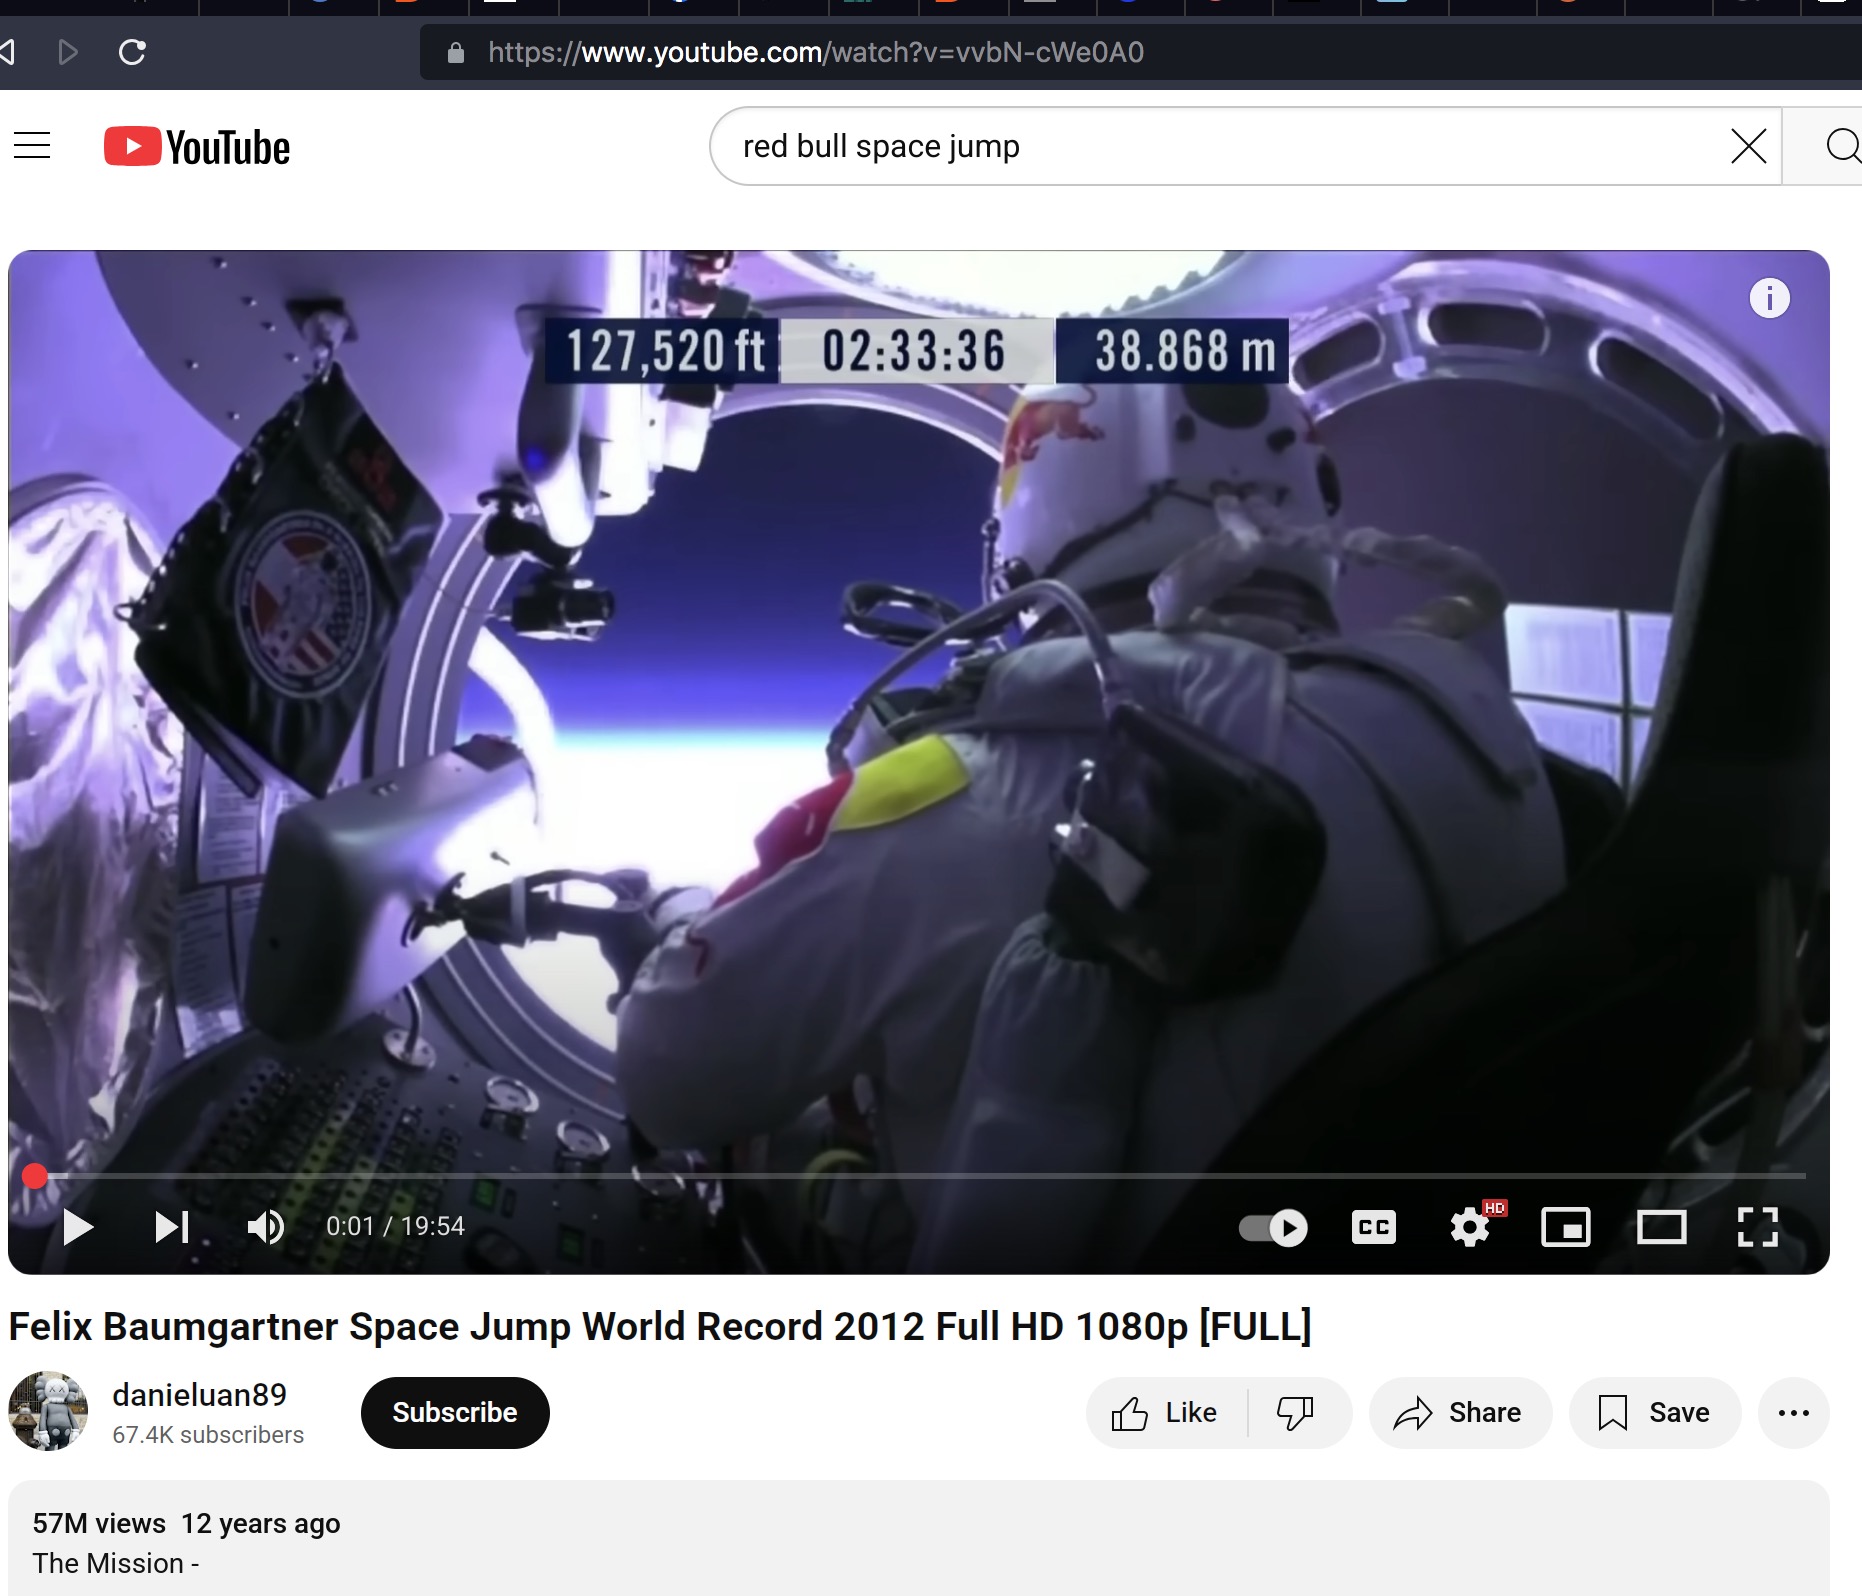
Task: Like this video
Action: click(1166, 1413)
